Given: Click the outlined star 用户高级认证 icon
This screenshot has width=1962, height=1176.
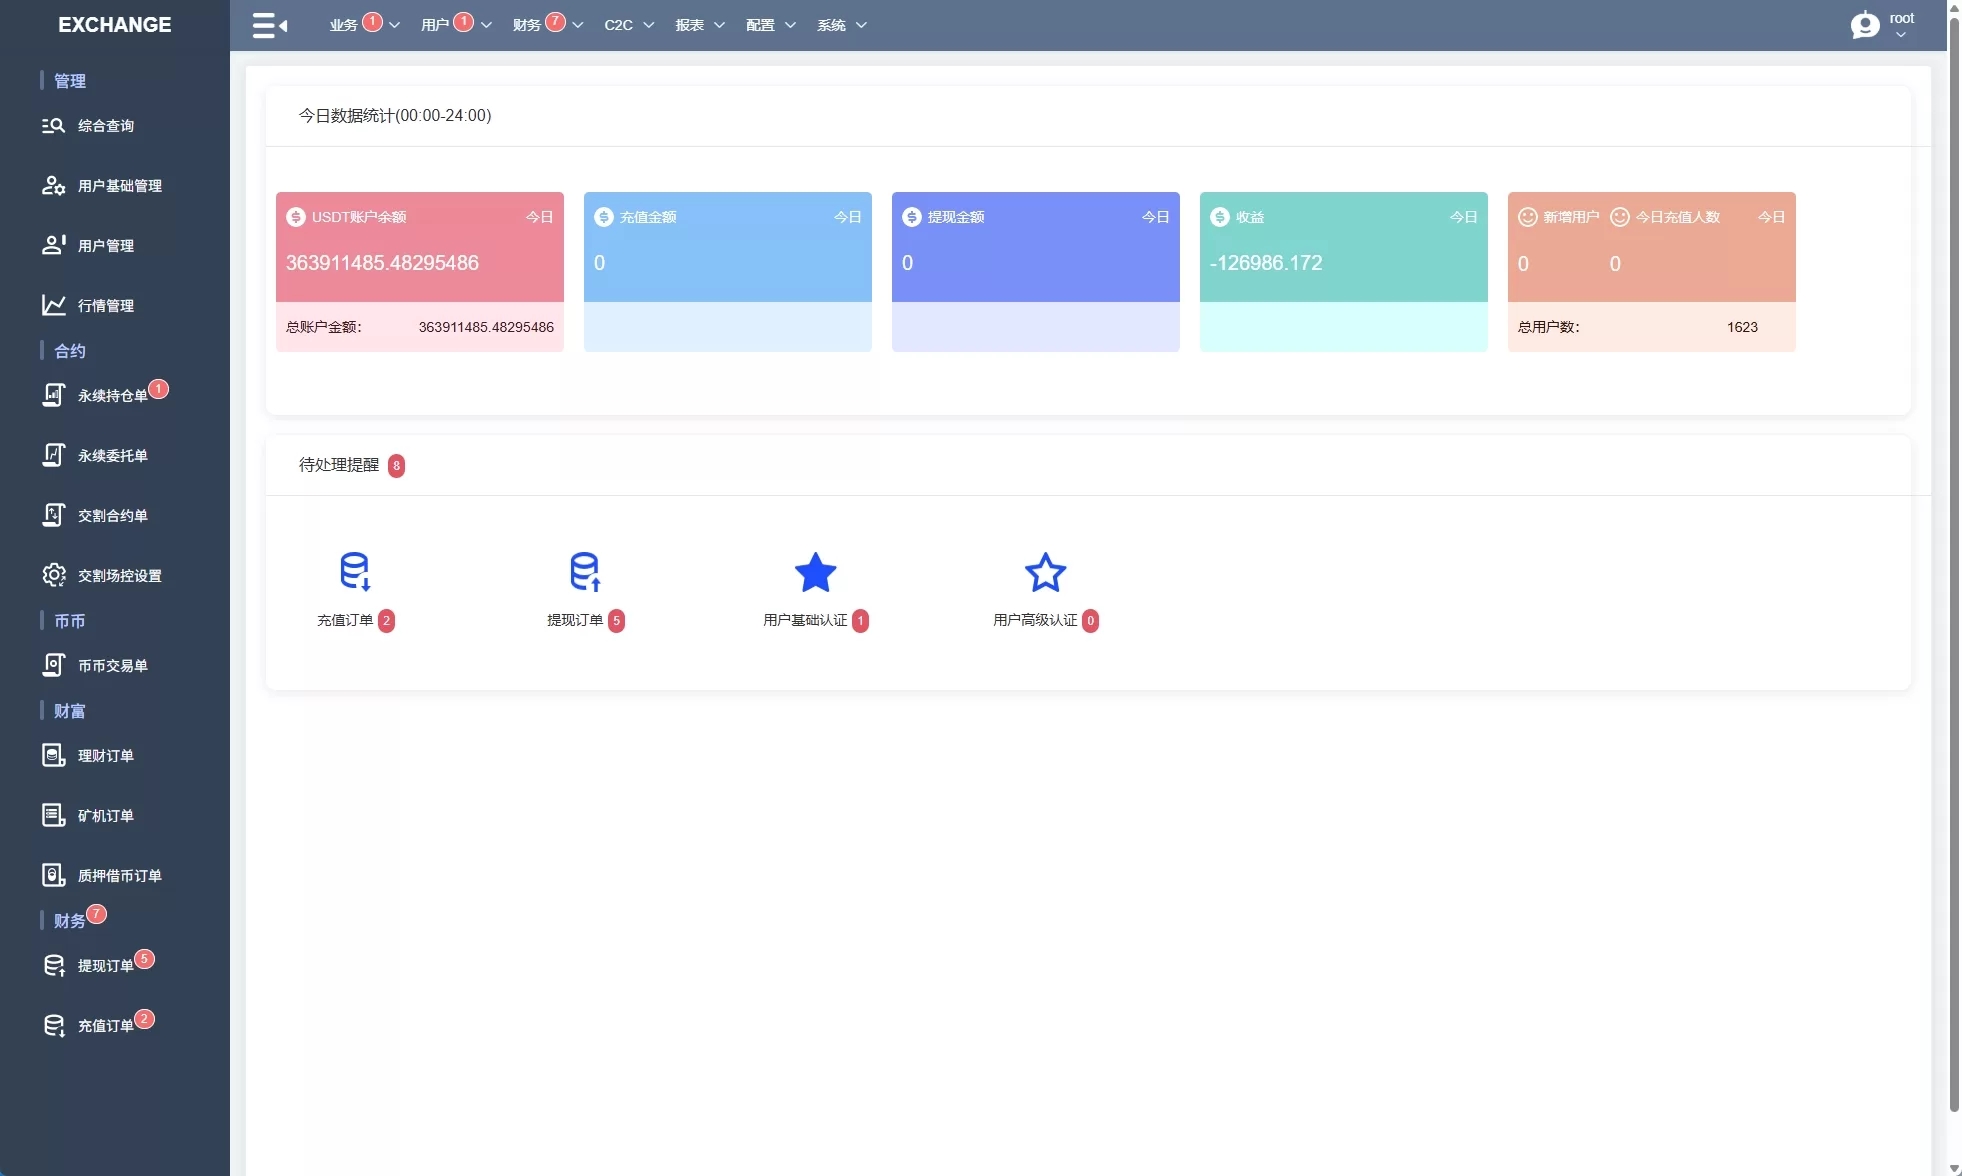Looking at the screenshot, I should [1045, 573].
